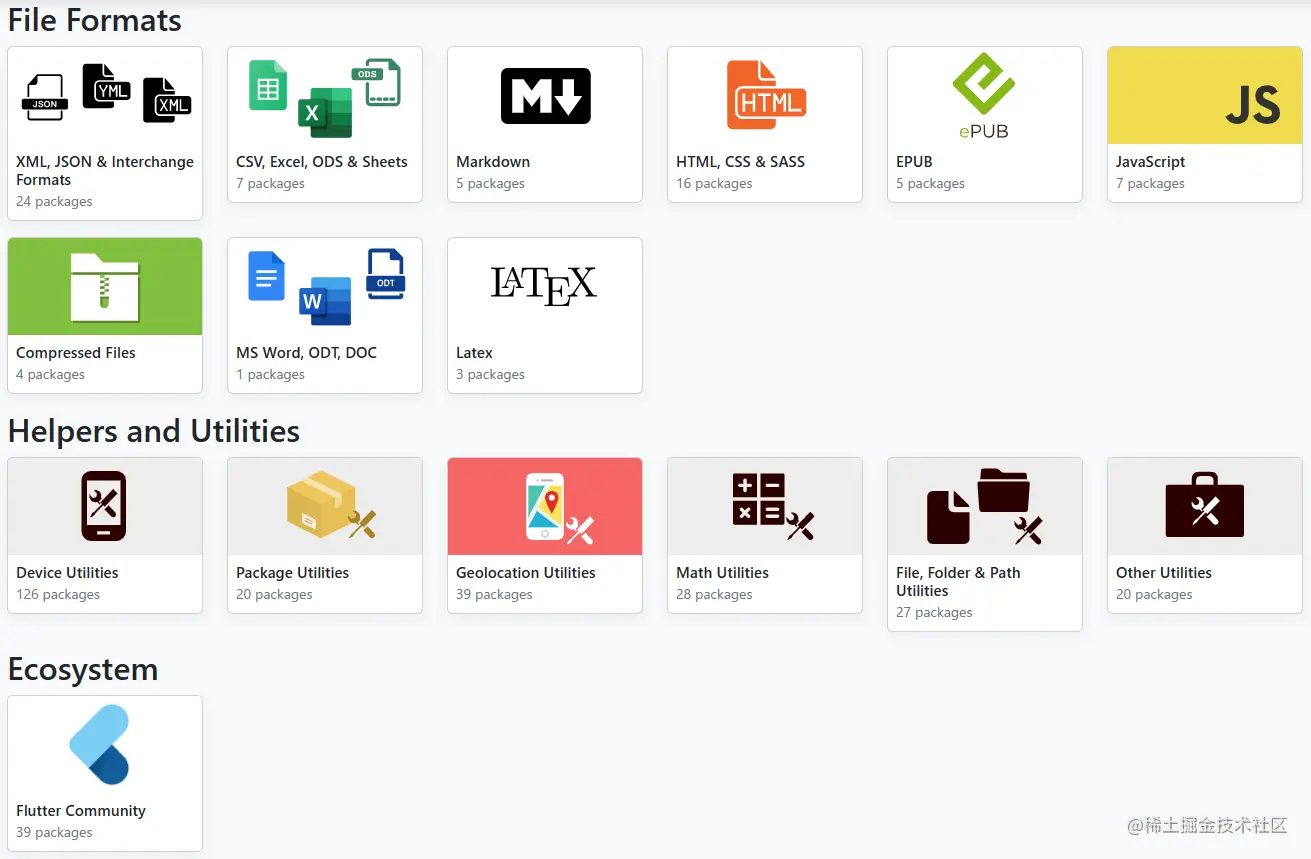Image resolution: width=1311 pixels, height=859 pixels.
Task: Click the Package Utilities box icon
Action: tap(324, 506)
